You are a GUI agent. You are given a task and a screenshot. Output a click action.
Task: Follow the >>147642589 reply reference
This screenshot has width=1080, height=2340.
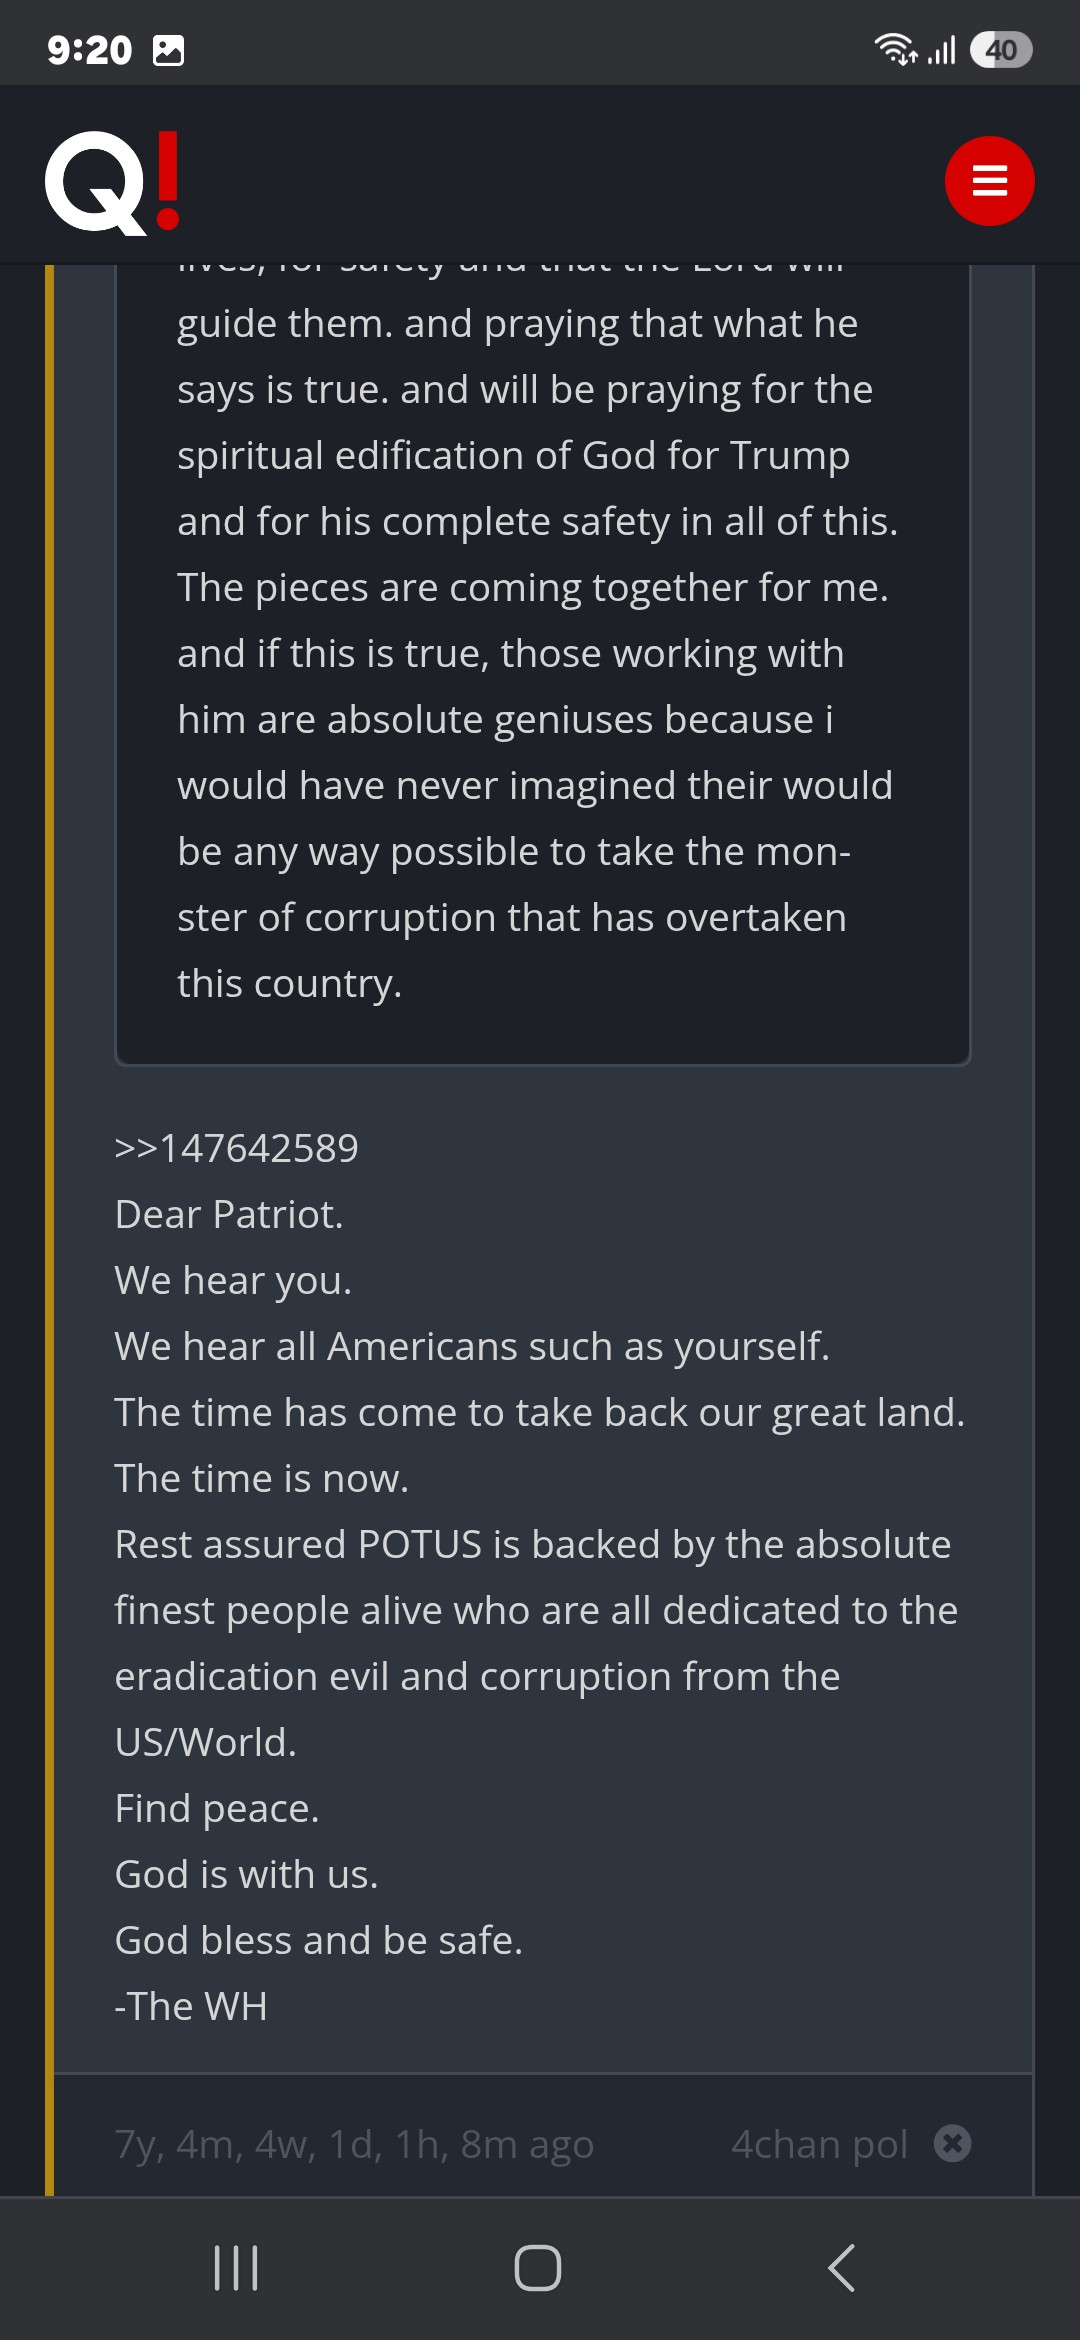237,1148
